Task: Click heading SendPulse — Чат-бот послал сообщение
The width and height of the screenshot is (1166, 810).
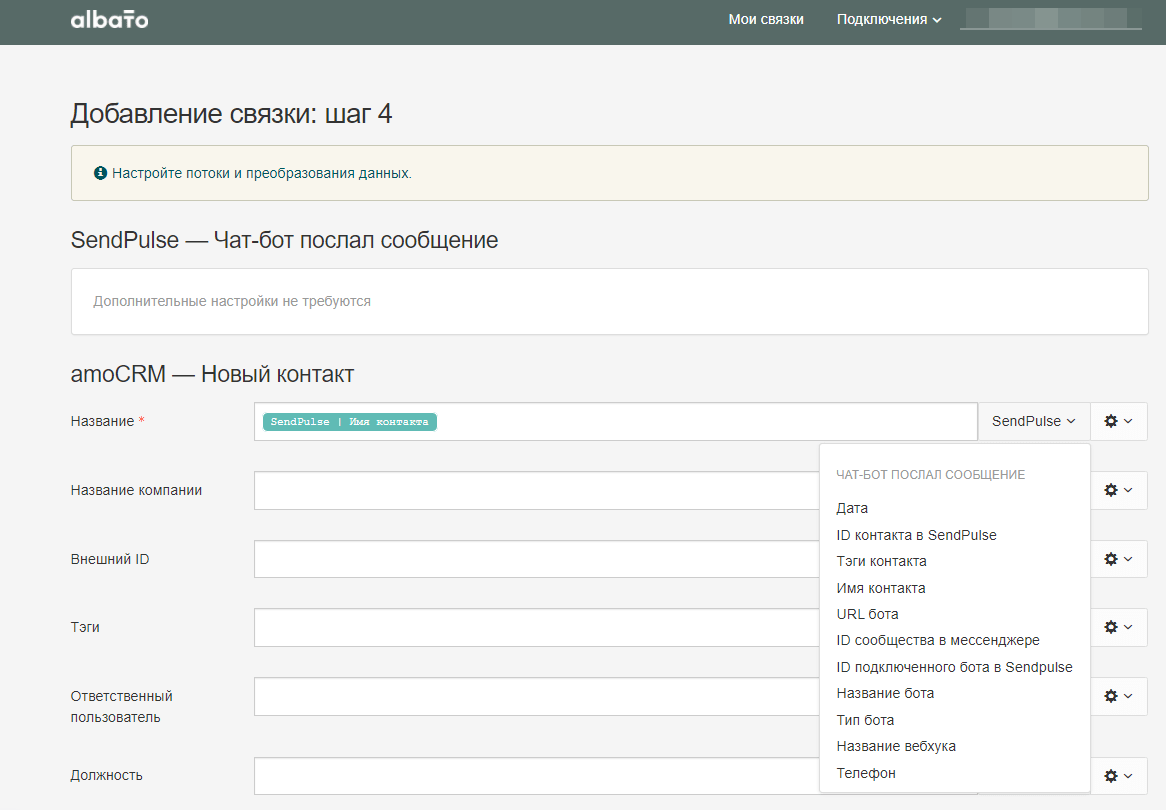Action: pos(284,240)
